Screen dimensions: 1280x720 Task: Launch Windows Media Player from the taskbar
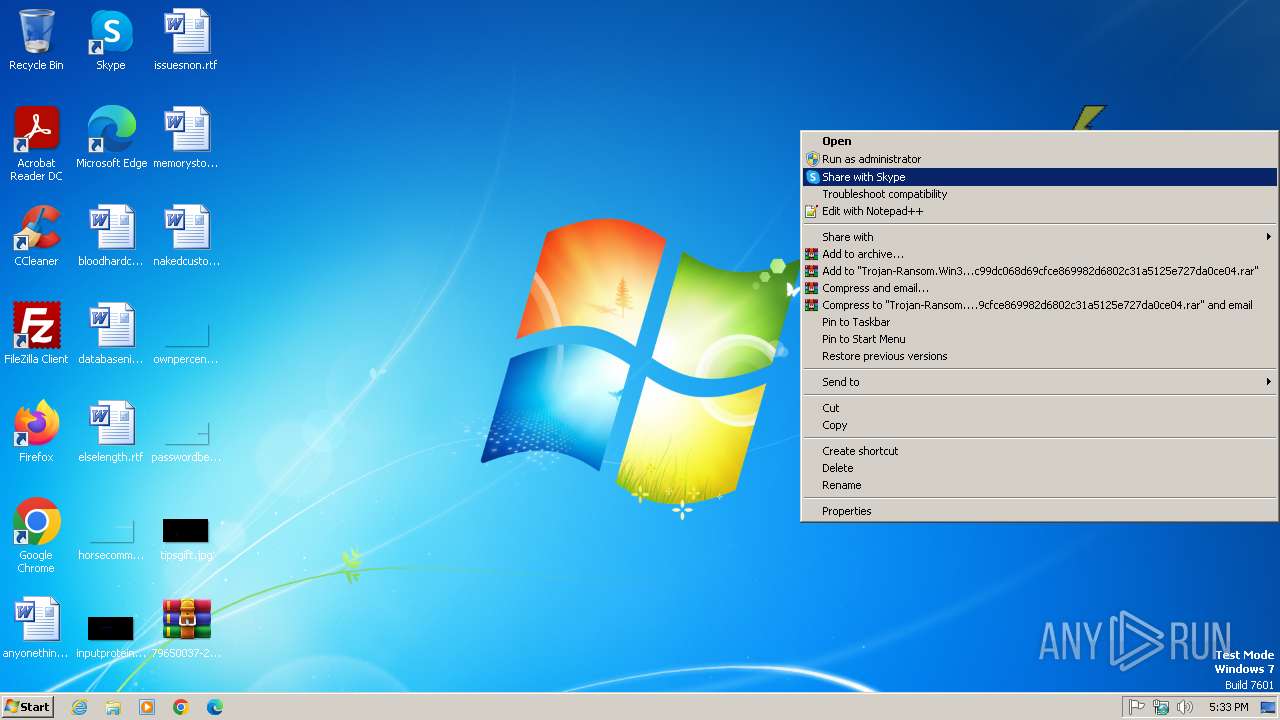point(147,707)
